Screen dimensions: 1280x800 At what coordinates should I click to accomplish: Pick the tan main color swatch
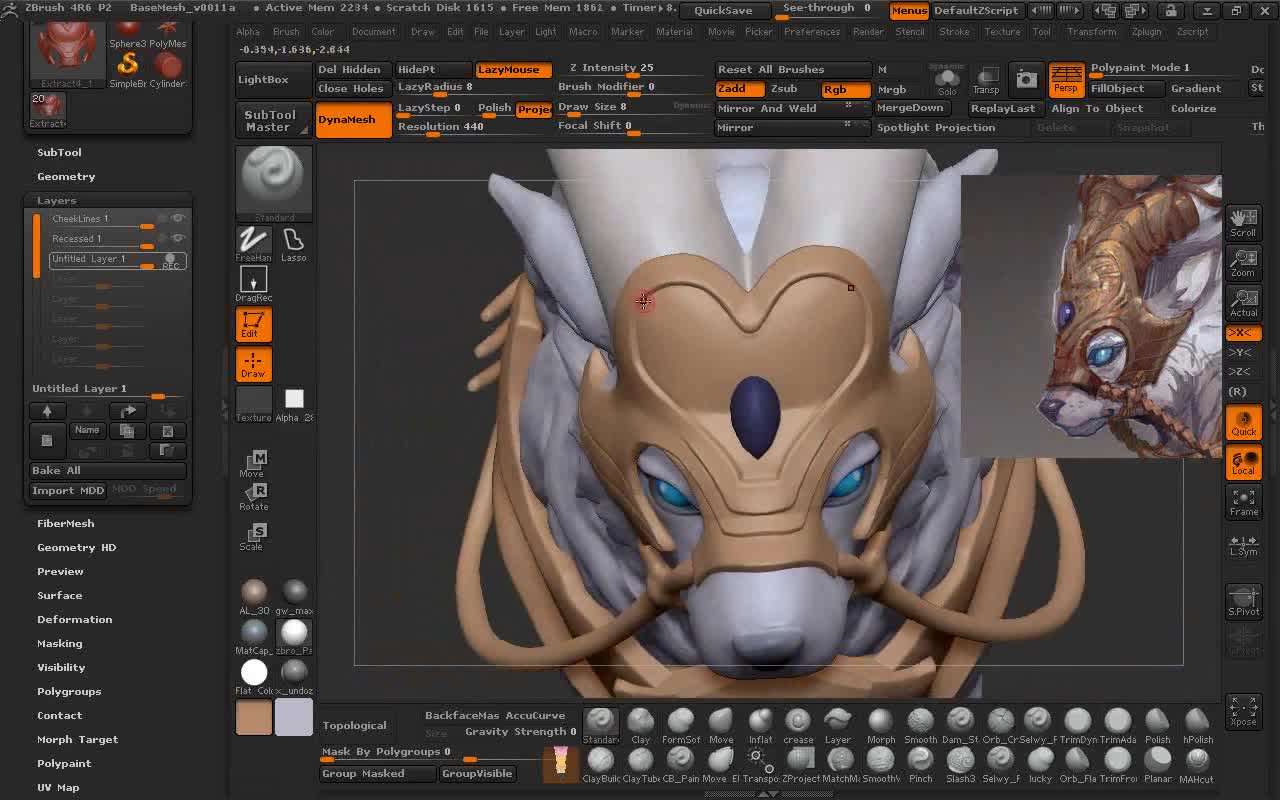coord(254,717)
